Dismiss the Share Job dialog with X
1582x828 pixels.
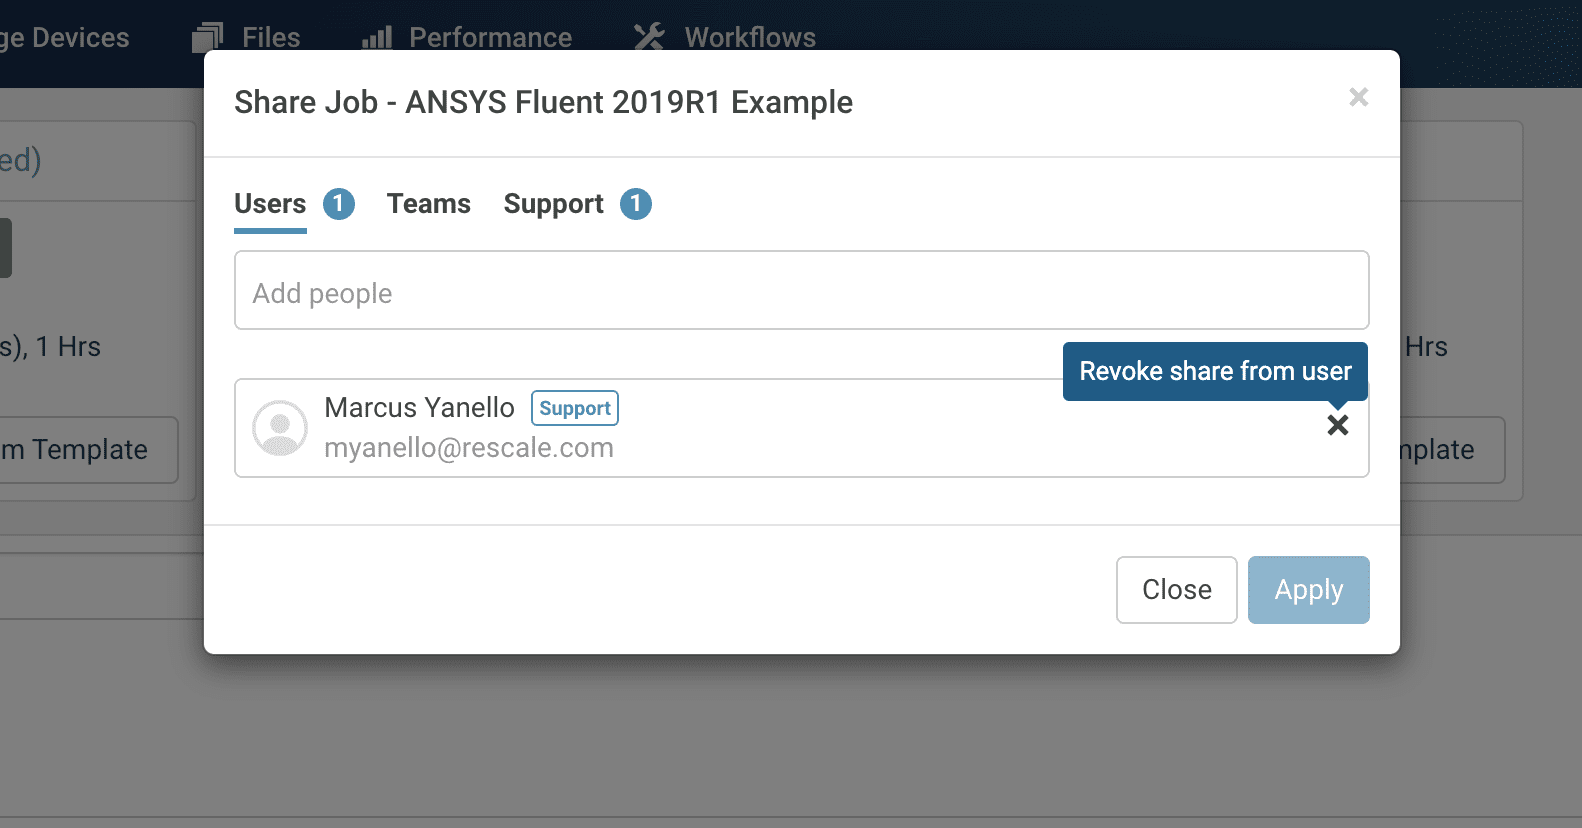[x=1358, y=97]
